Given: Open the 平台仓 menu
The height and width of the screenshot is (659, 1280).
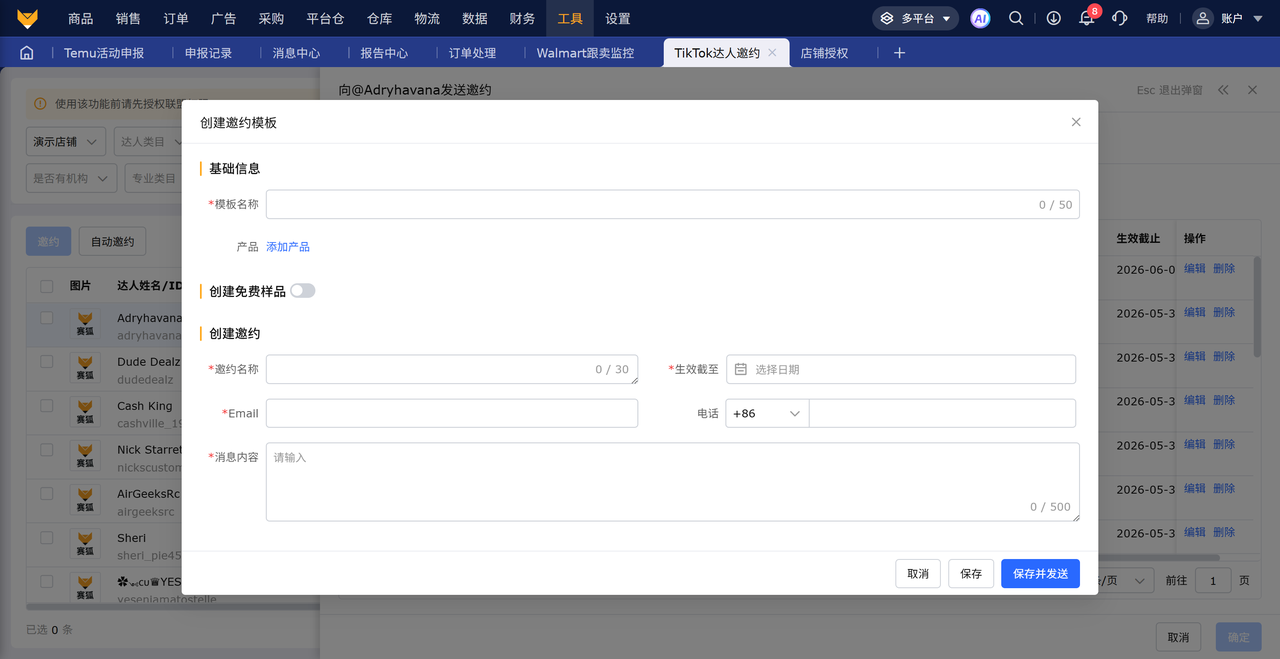Looking at the screenshot, I should pos(326,18).
